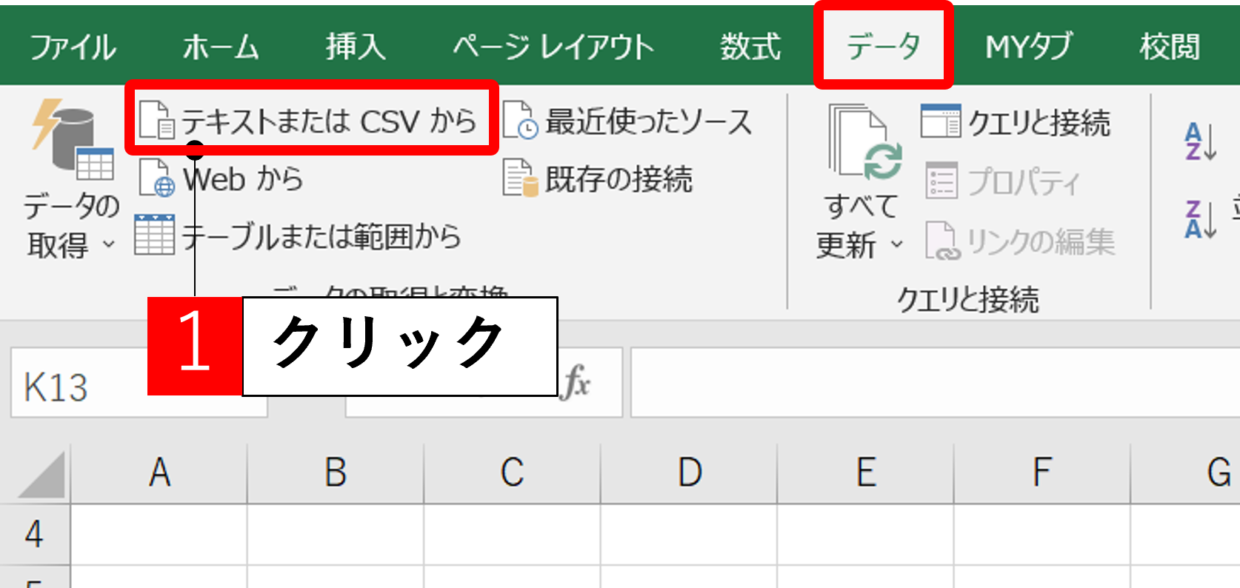1240x588 pixels.
Task: Click the Web から globe icon
Action: (x=156, y=180)
